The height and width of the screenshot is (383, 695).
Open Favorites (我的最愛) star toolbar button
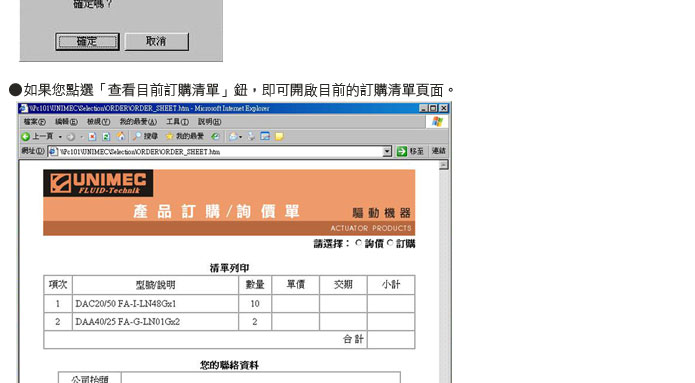click(x=184, y=137)
